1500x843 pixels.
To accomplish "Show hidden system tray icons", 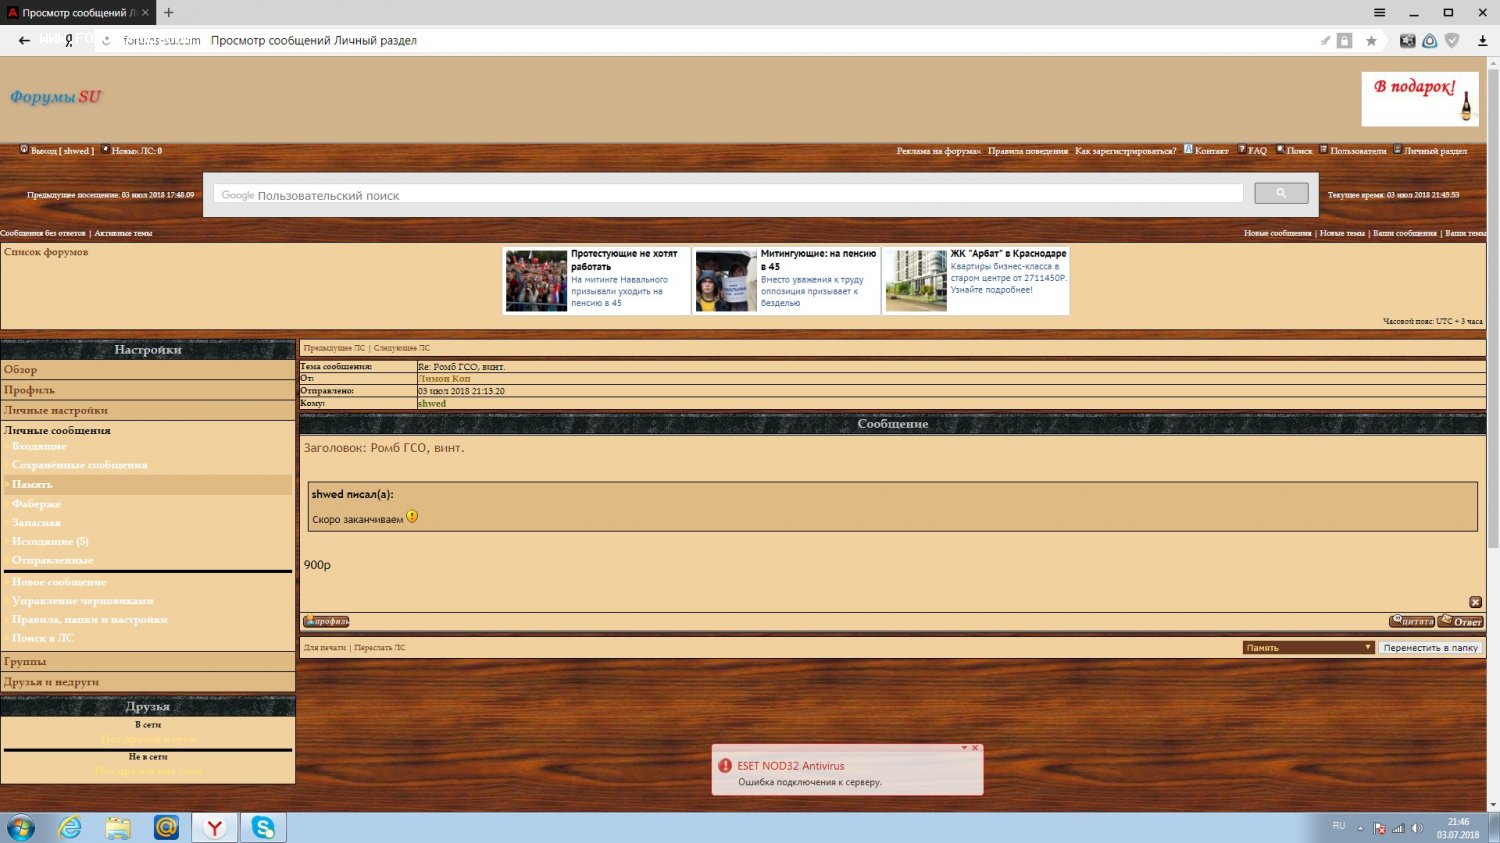I will point(1360,828).
